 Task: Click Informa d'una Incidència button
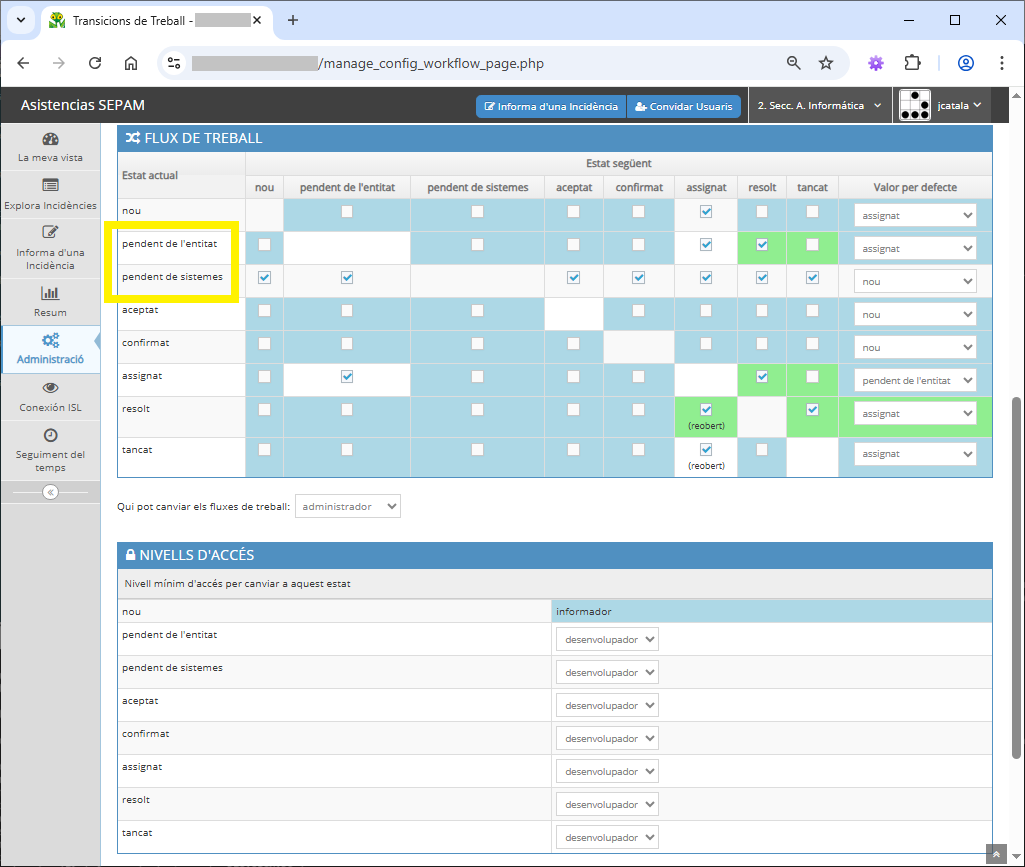pos(551,106)
